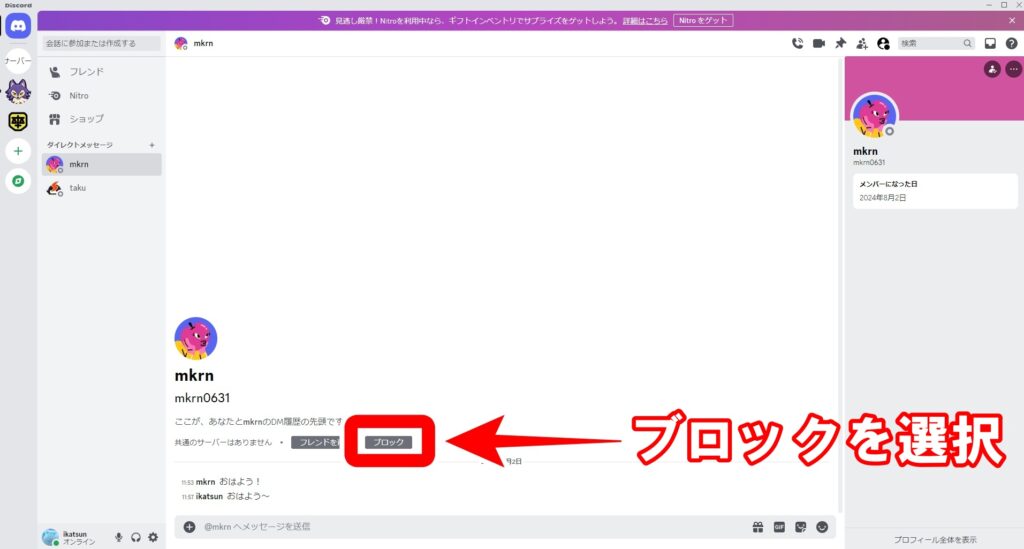Click the ikatsun user avatar status panel
The height and width of the screenshot is (549, 1024).
click(x=71, y=537)
